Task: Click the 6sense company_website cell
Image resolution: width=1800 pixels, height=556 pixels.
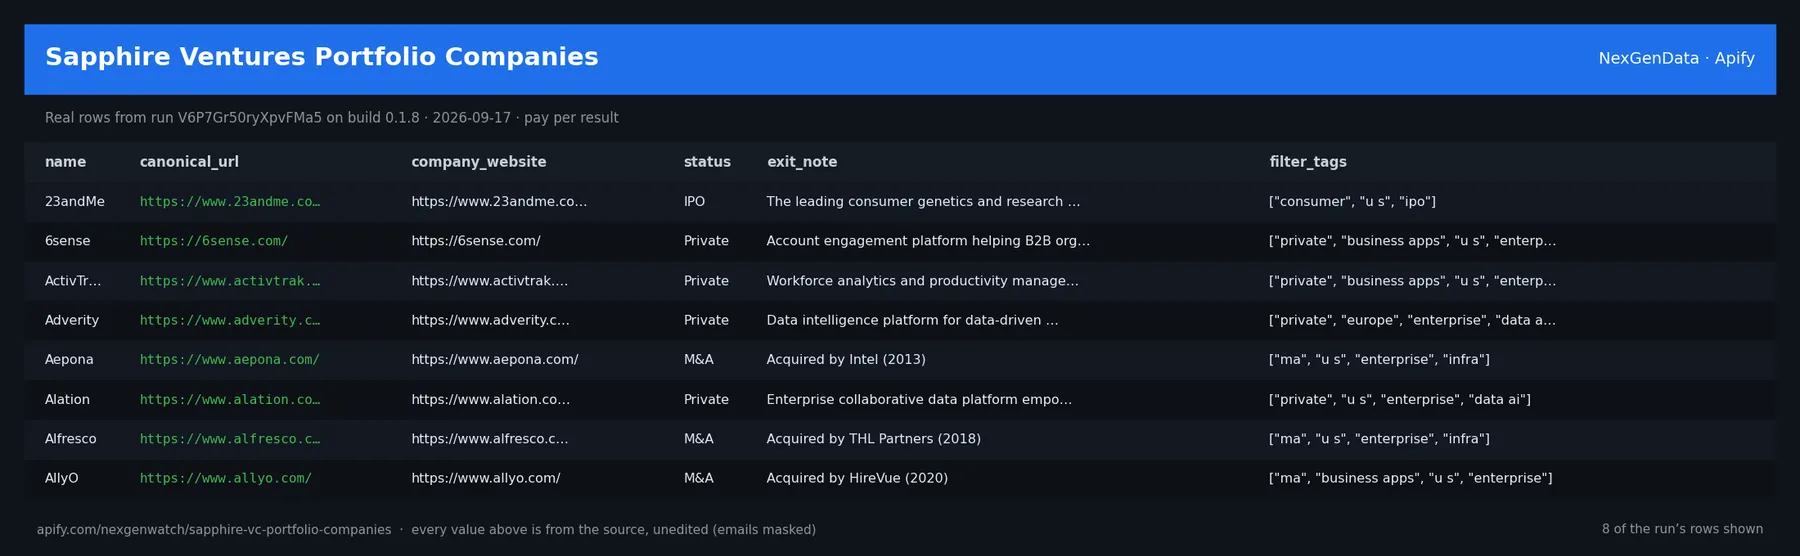Action: coord(476,241)
